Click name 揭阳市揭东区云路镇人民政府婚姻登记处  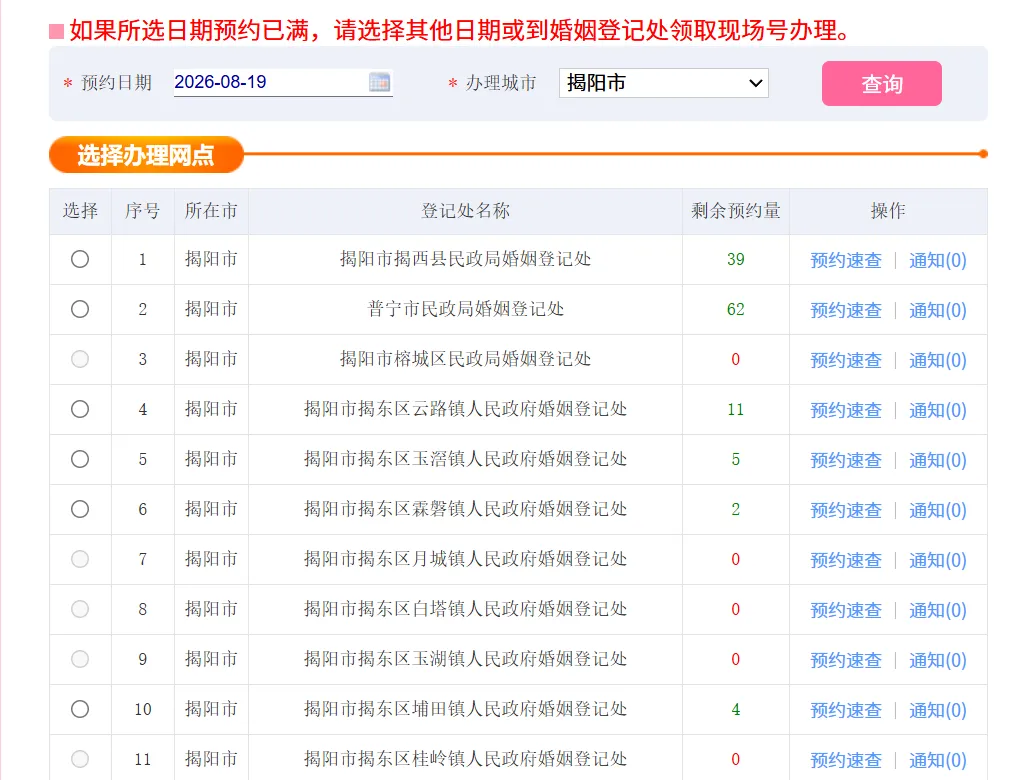click(x=465, y=409)
